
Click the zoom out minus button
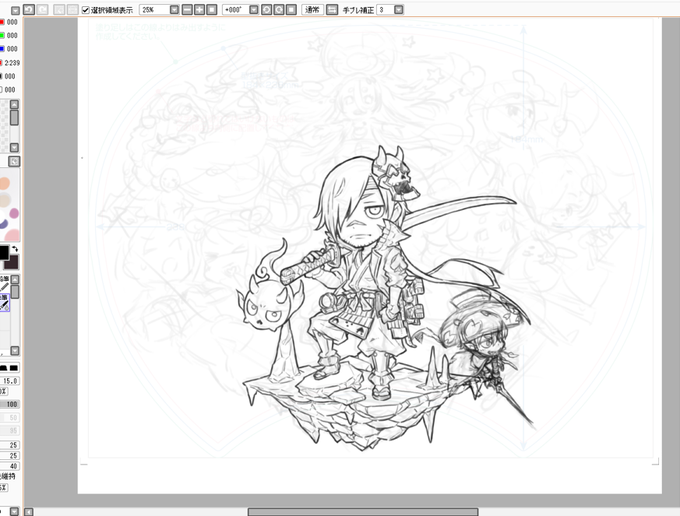[x=187, y=10]
